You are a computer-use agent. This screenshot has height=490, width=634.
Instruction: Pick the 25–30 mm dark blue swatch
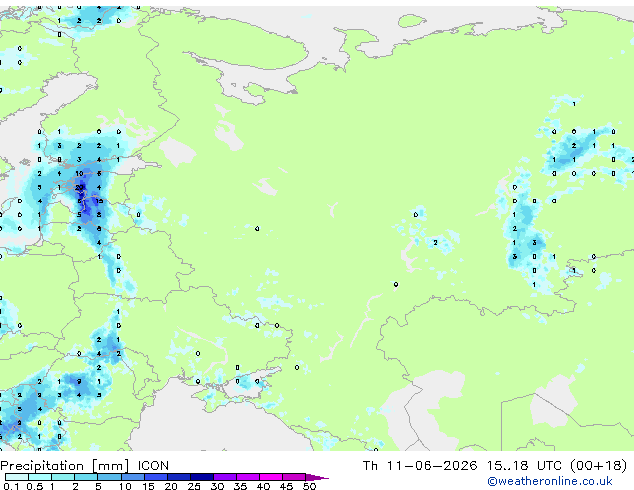pos(202,477)
